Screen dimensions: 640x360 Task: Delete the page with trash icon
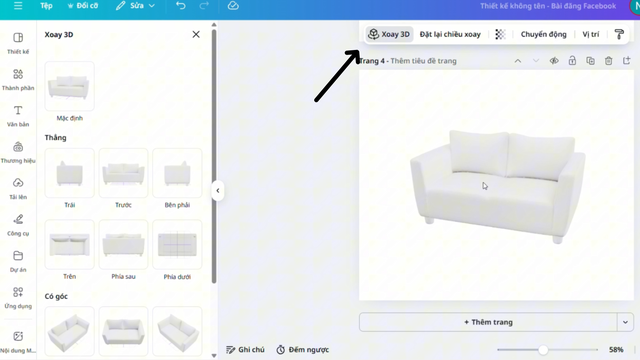click(609, 61)
